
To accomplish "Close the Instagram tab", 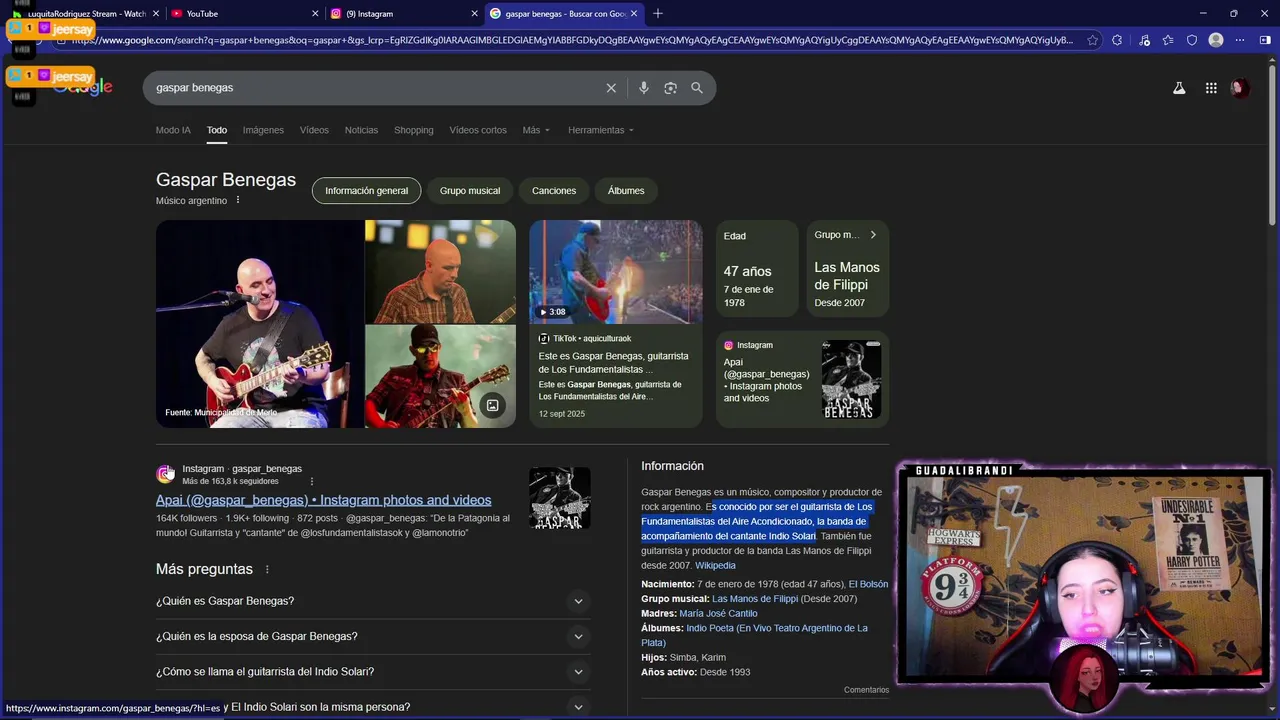I will click(x=474, y=13).
